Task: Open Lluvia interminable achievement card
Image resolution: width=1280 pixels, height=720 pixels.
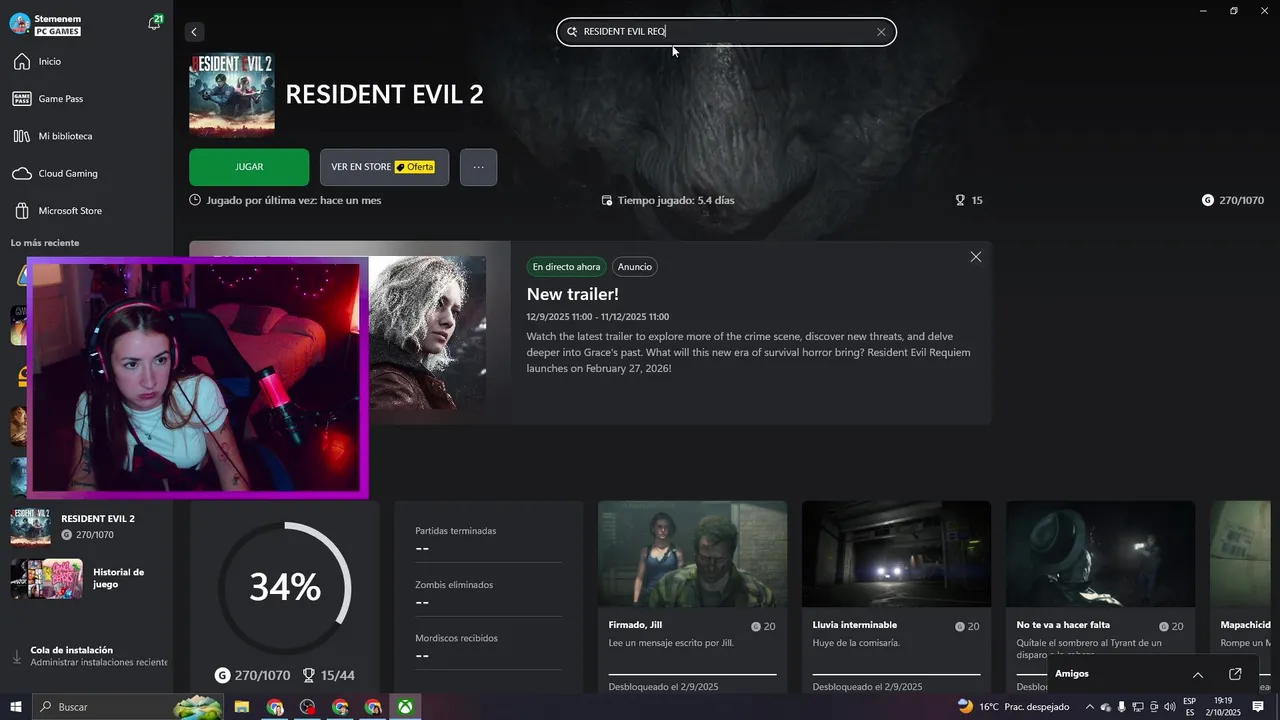Action: click(896, 596)
